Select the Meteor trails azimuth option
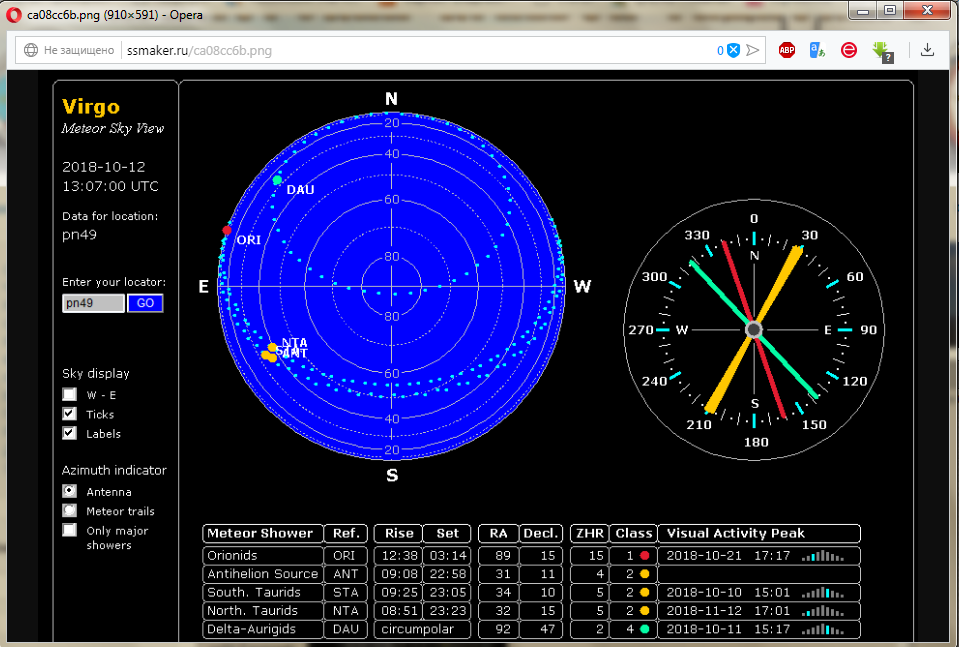 click(x=70, y=511)
